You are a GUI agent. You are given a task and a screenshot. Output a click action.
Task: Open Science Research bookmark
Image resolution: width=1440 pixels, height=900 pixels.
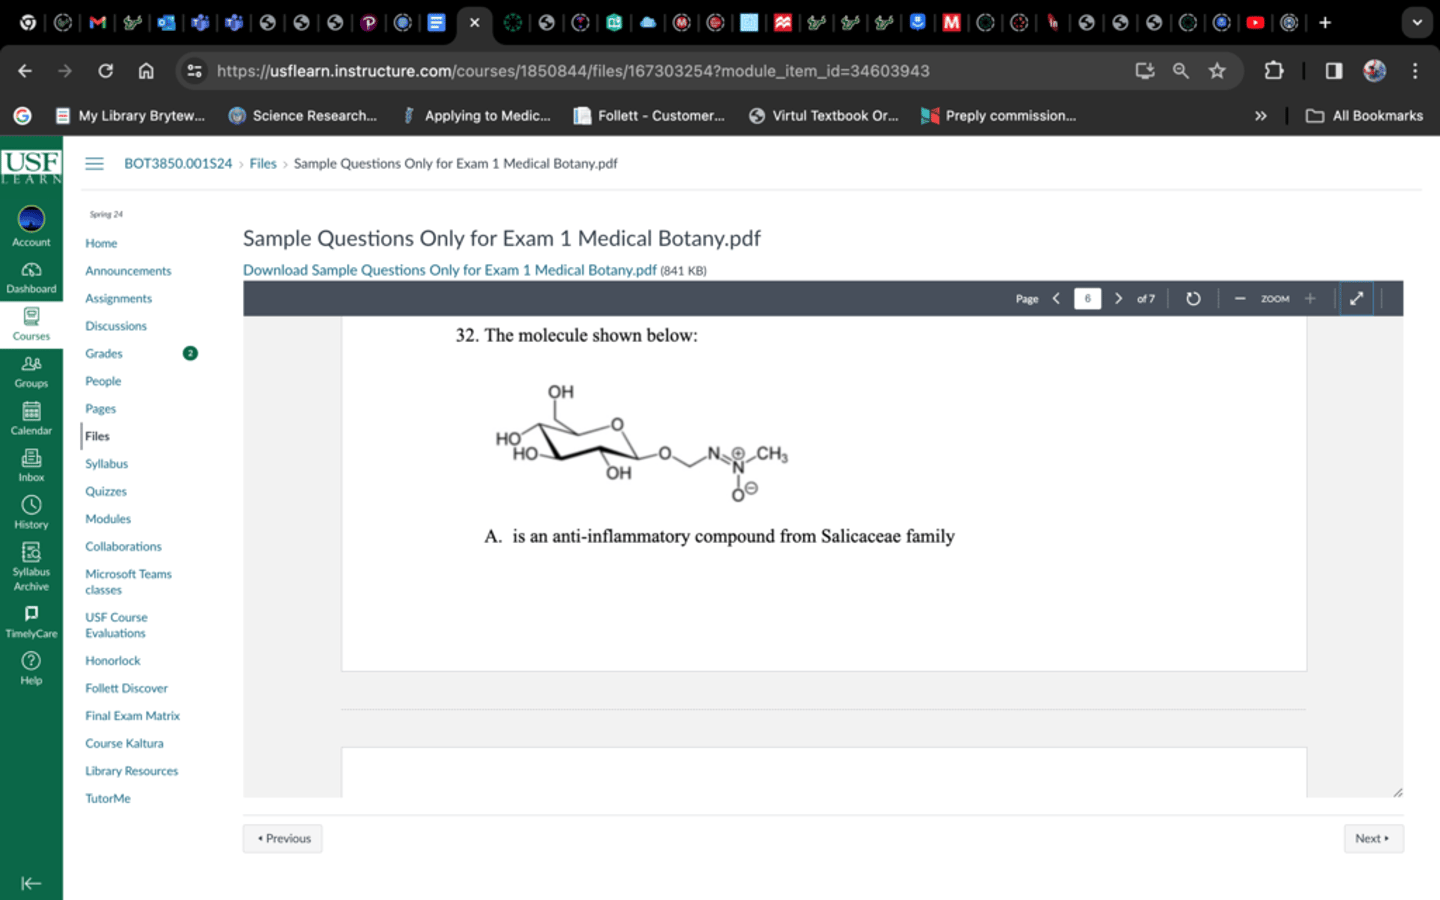pos(303,116)
